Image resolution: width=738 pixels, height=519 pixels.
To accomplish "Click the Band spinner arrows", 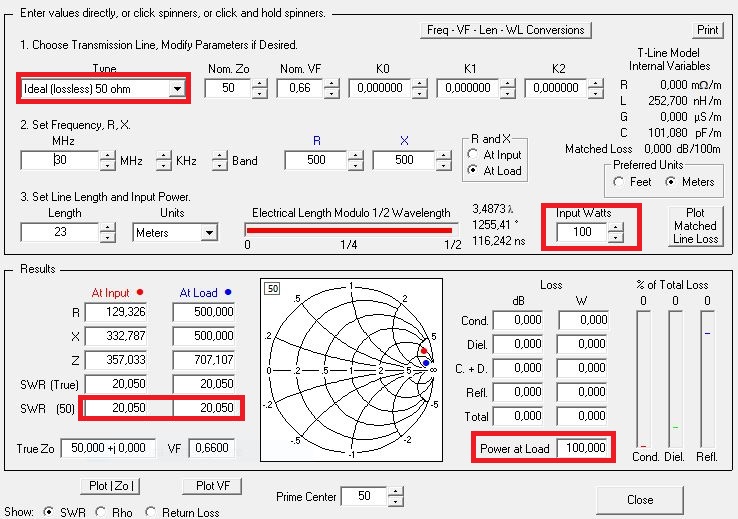I will tap(219, 160).
